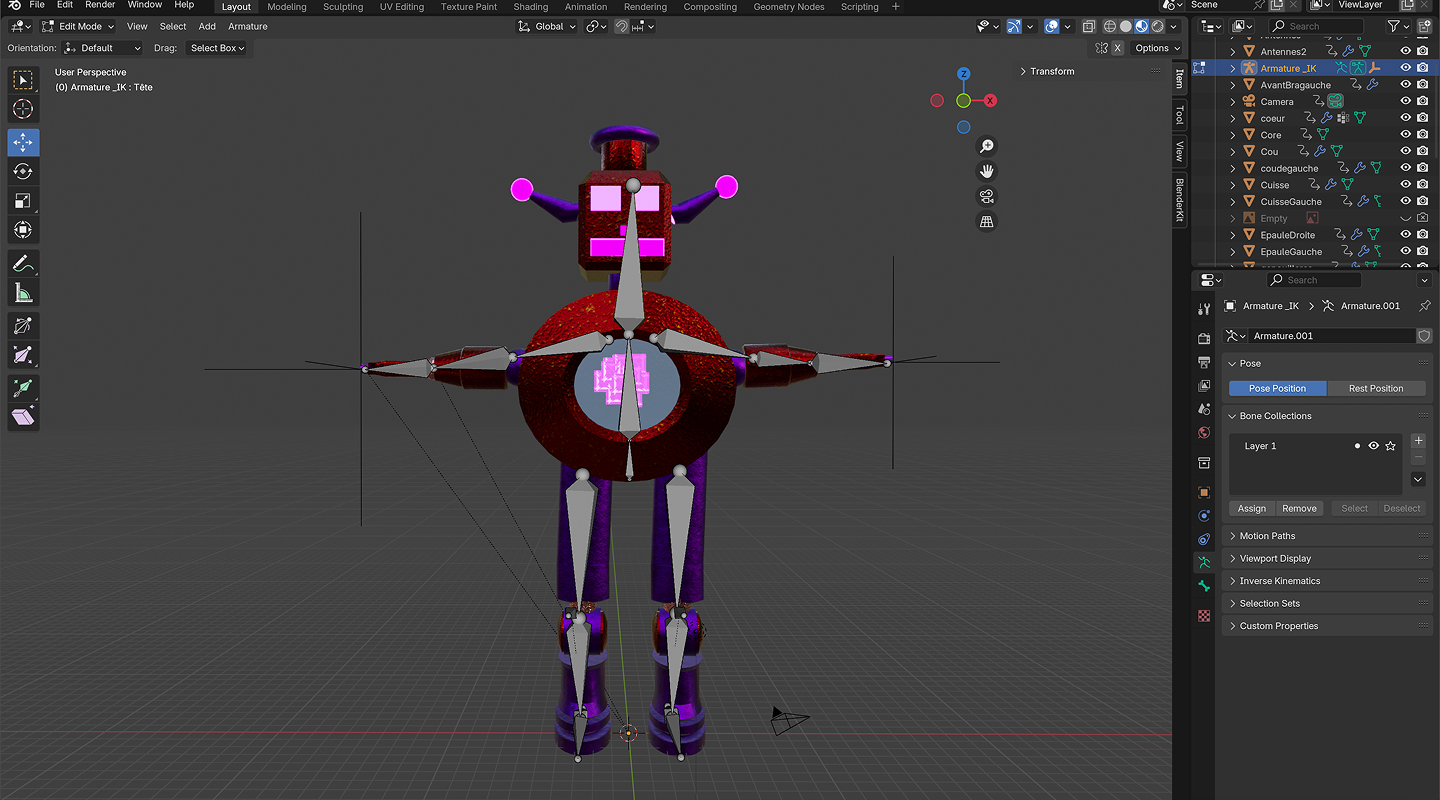Select the Armature _IK outliner row
The width and height of the screenshot is (1440, 800).
[x=1316, y=68]
